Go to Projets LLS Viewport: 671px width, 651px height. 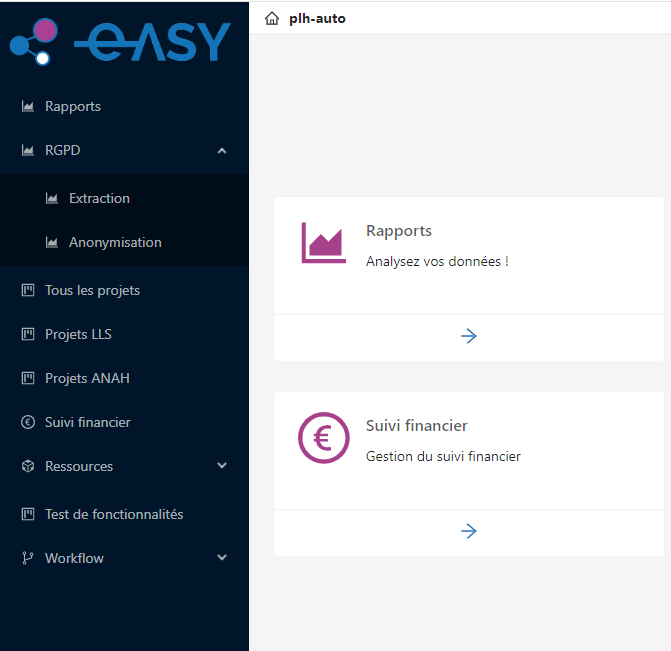[x=78, y=334]
